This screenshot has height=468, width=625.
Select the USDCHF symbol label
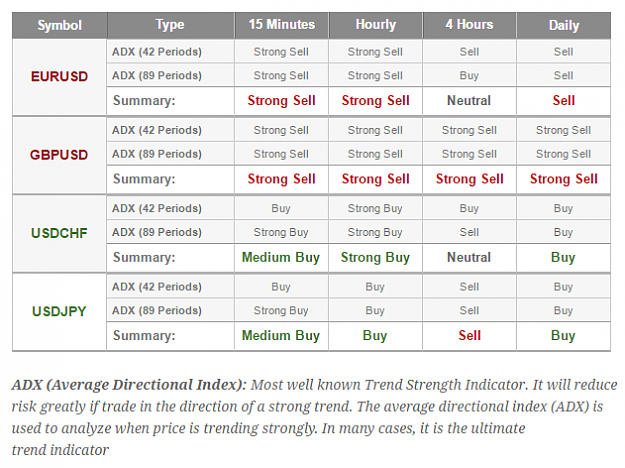coord(59,233)
